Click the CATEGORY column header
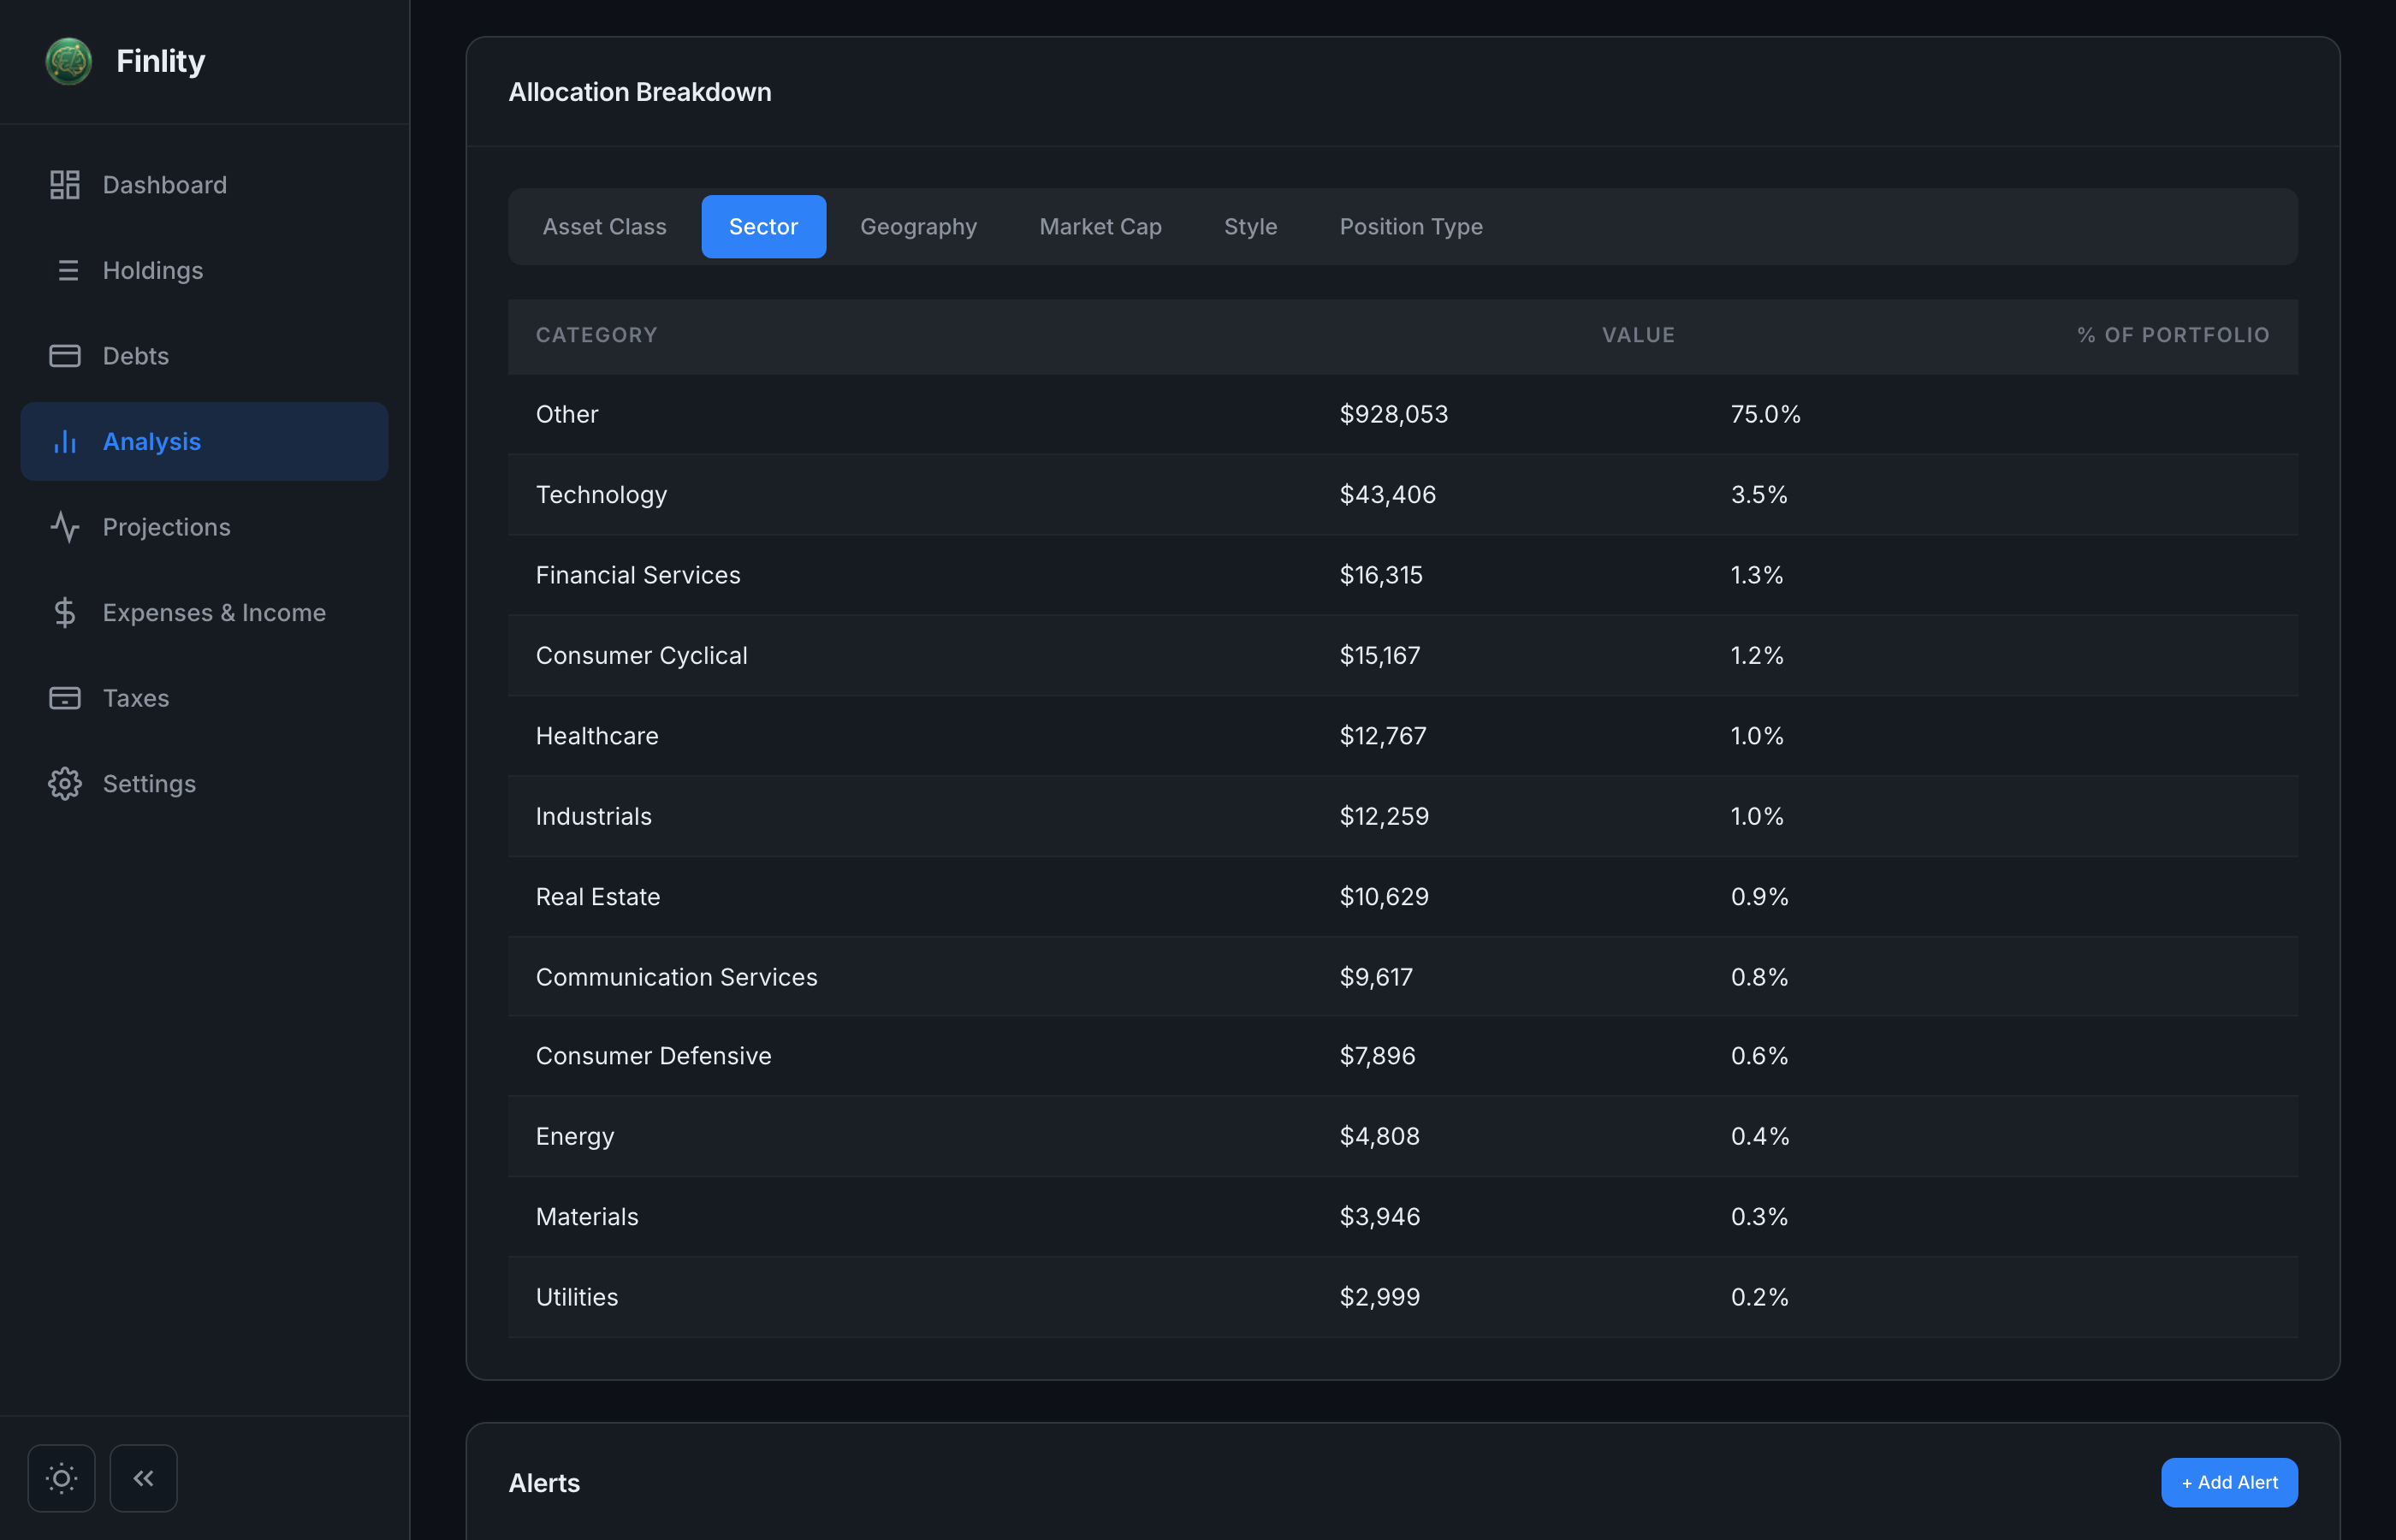2396x1540 pixels. [x=596, y=335]
